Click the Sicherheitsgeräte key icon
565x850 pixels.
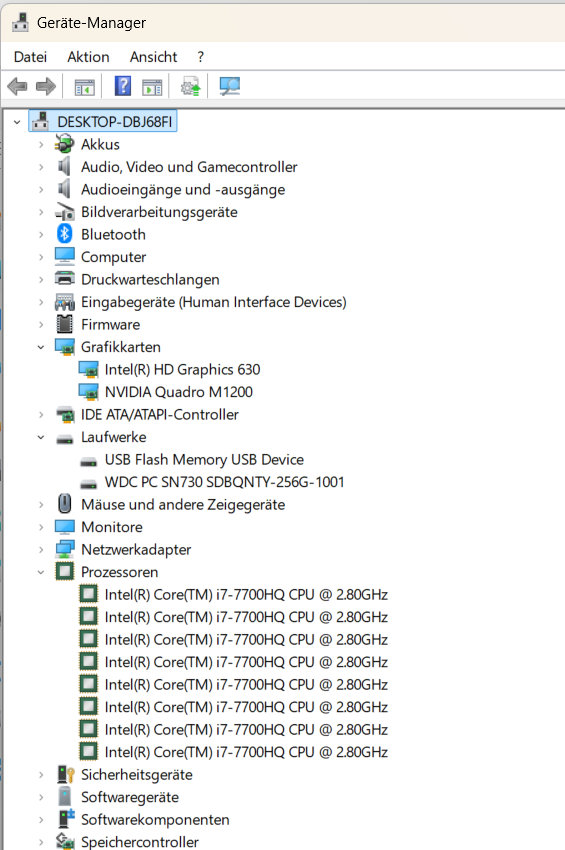point(65,774)
